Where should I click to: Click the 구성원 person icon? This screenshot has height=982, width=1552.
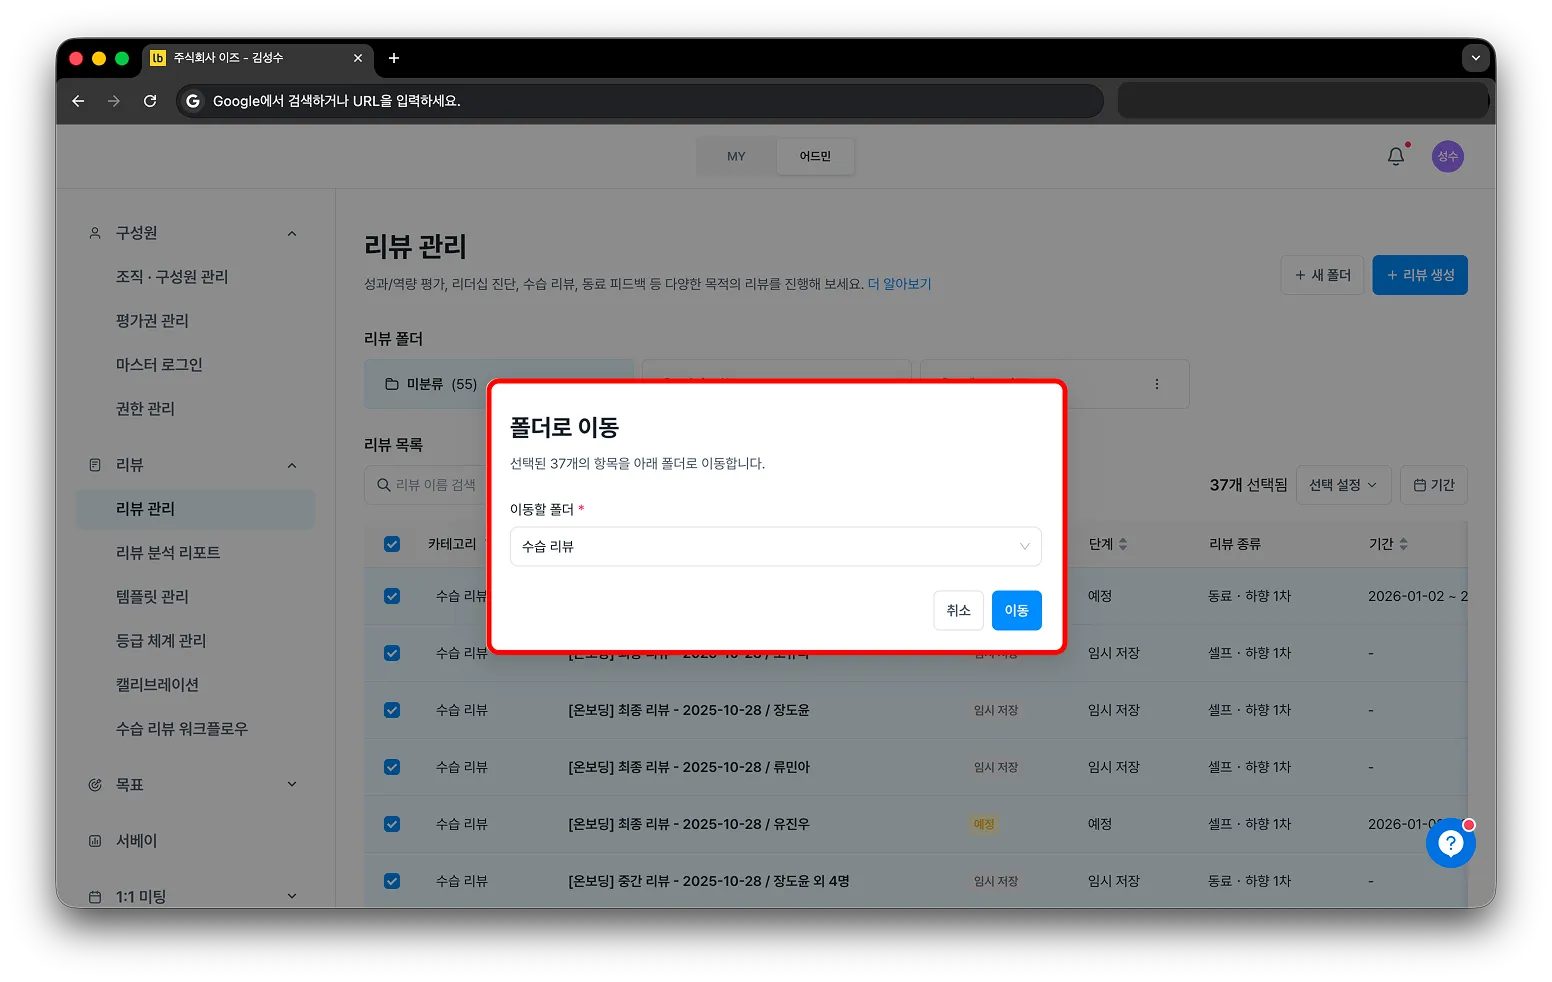[95, 233]
